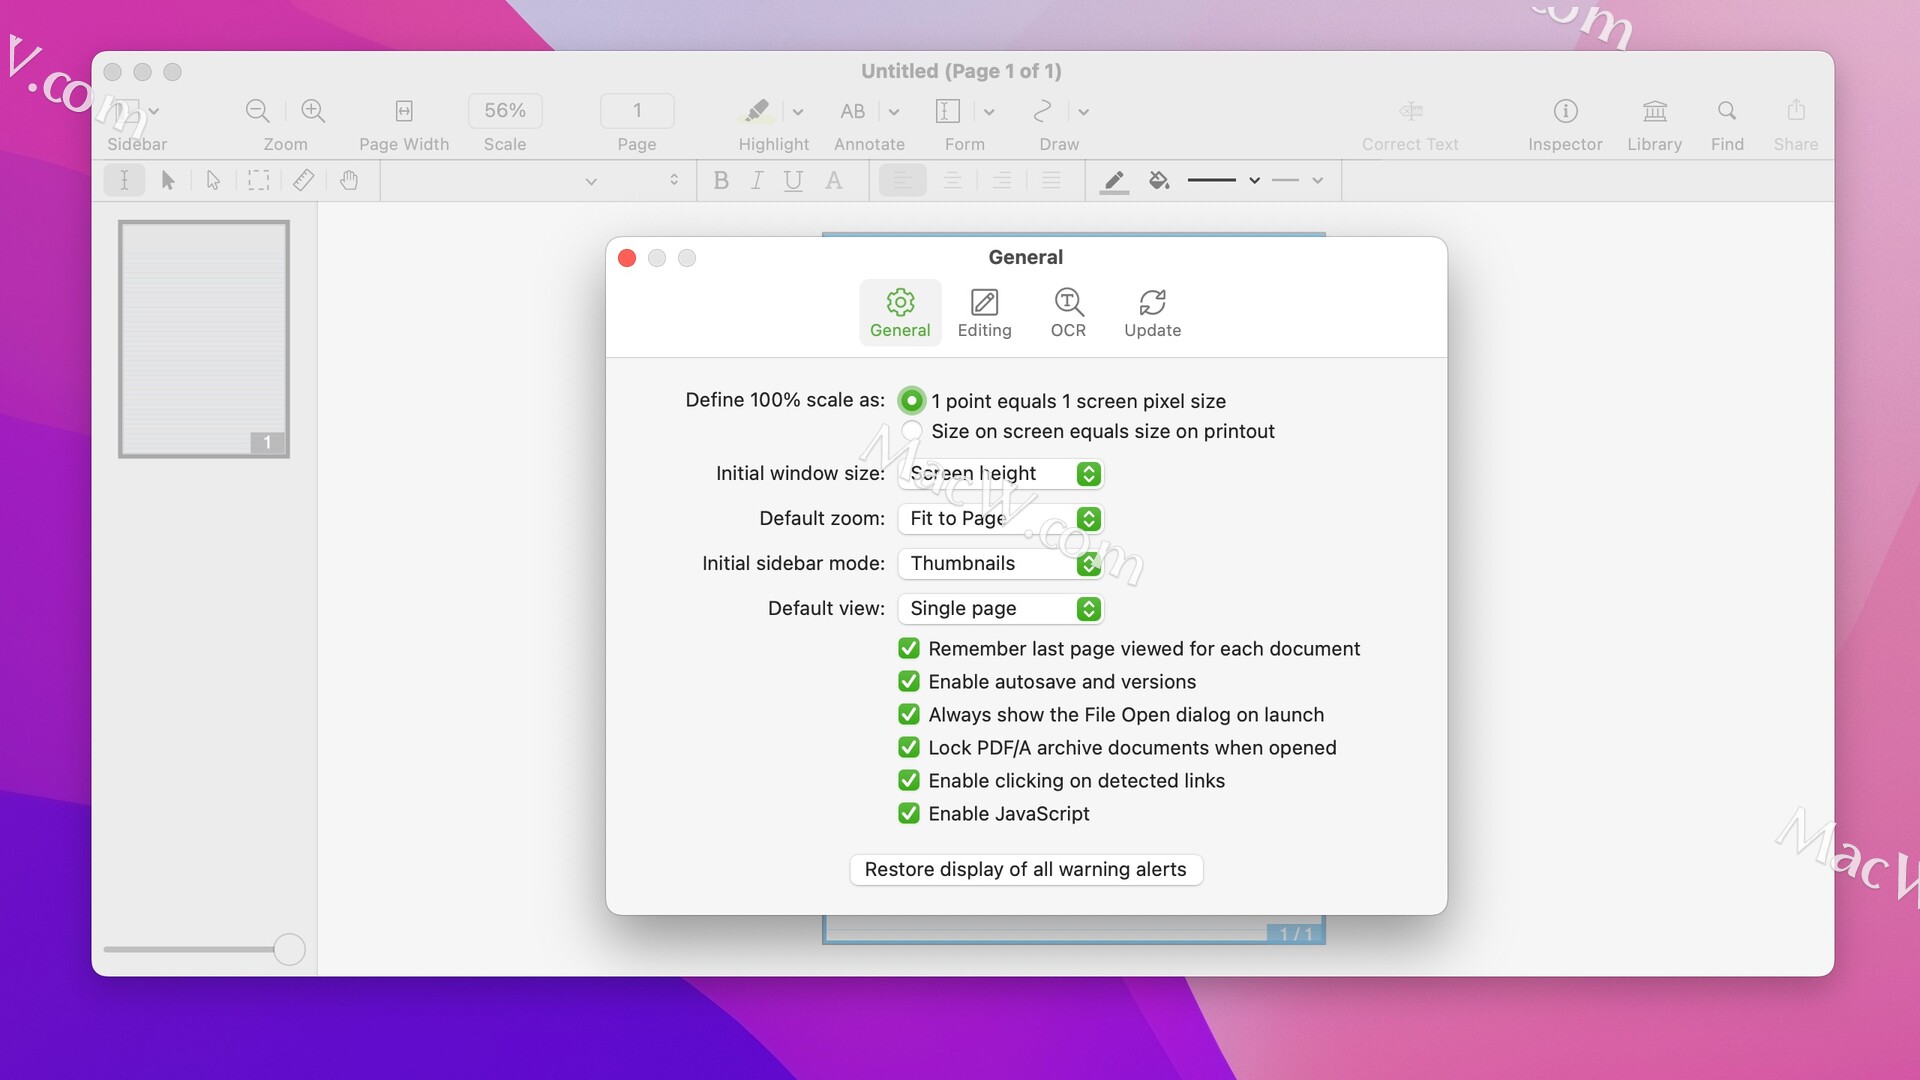
Task: Click the Zoom in magnifier icon
Action: coord(313,111)
